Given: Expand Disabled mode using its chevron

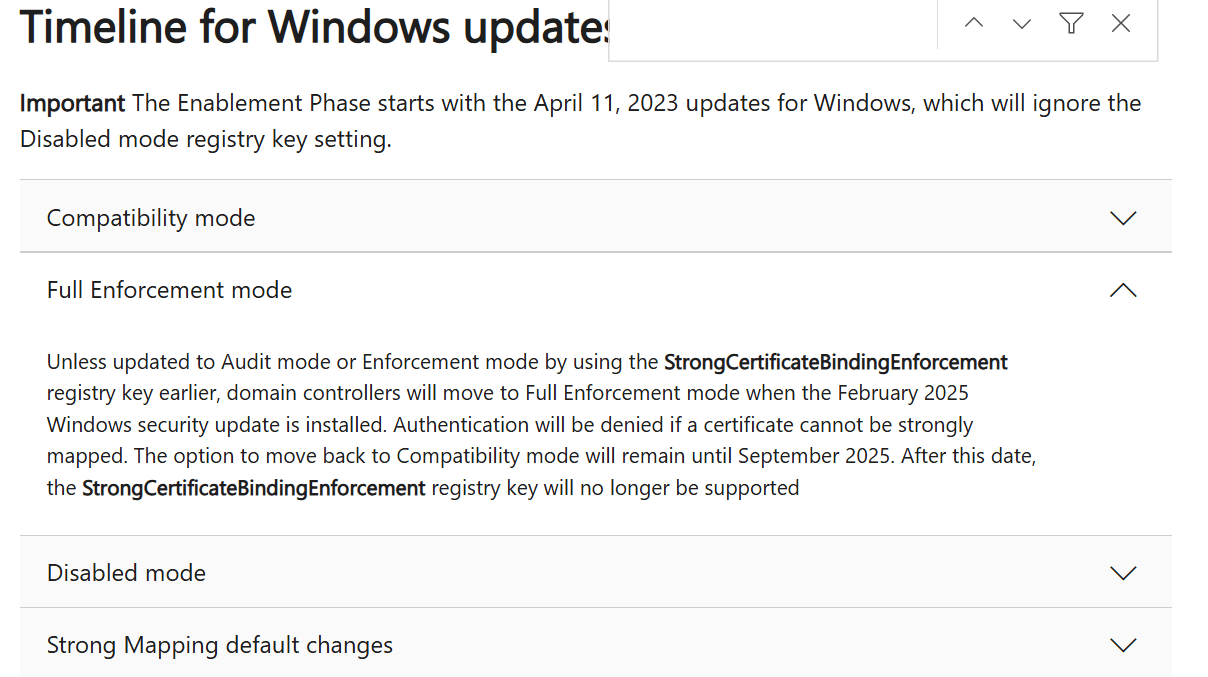Looking at the screenshot, I should click(1124, 573).
